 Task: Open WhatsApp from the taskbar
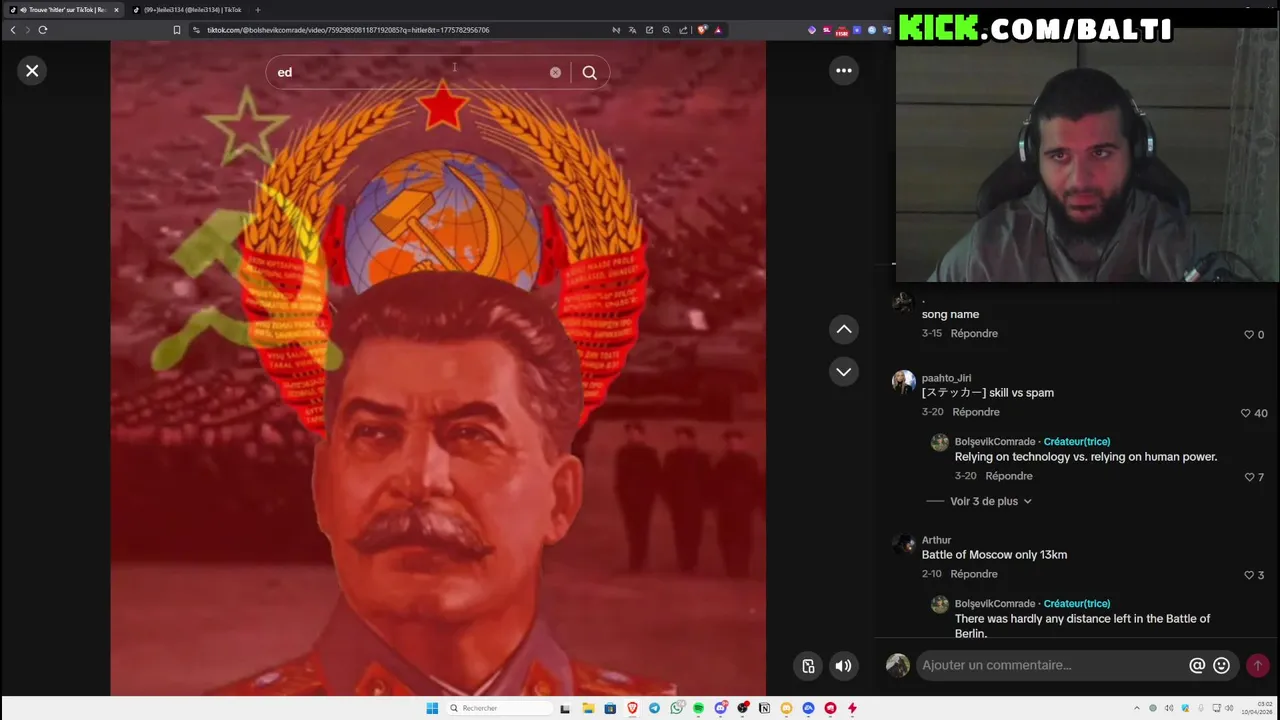677,708
